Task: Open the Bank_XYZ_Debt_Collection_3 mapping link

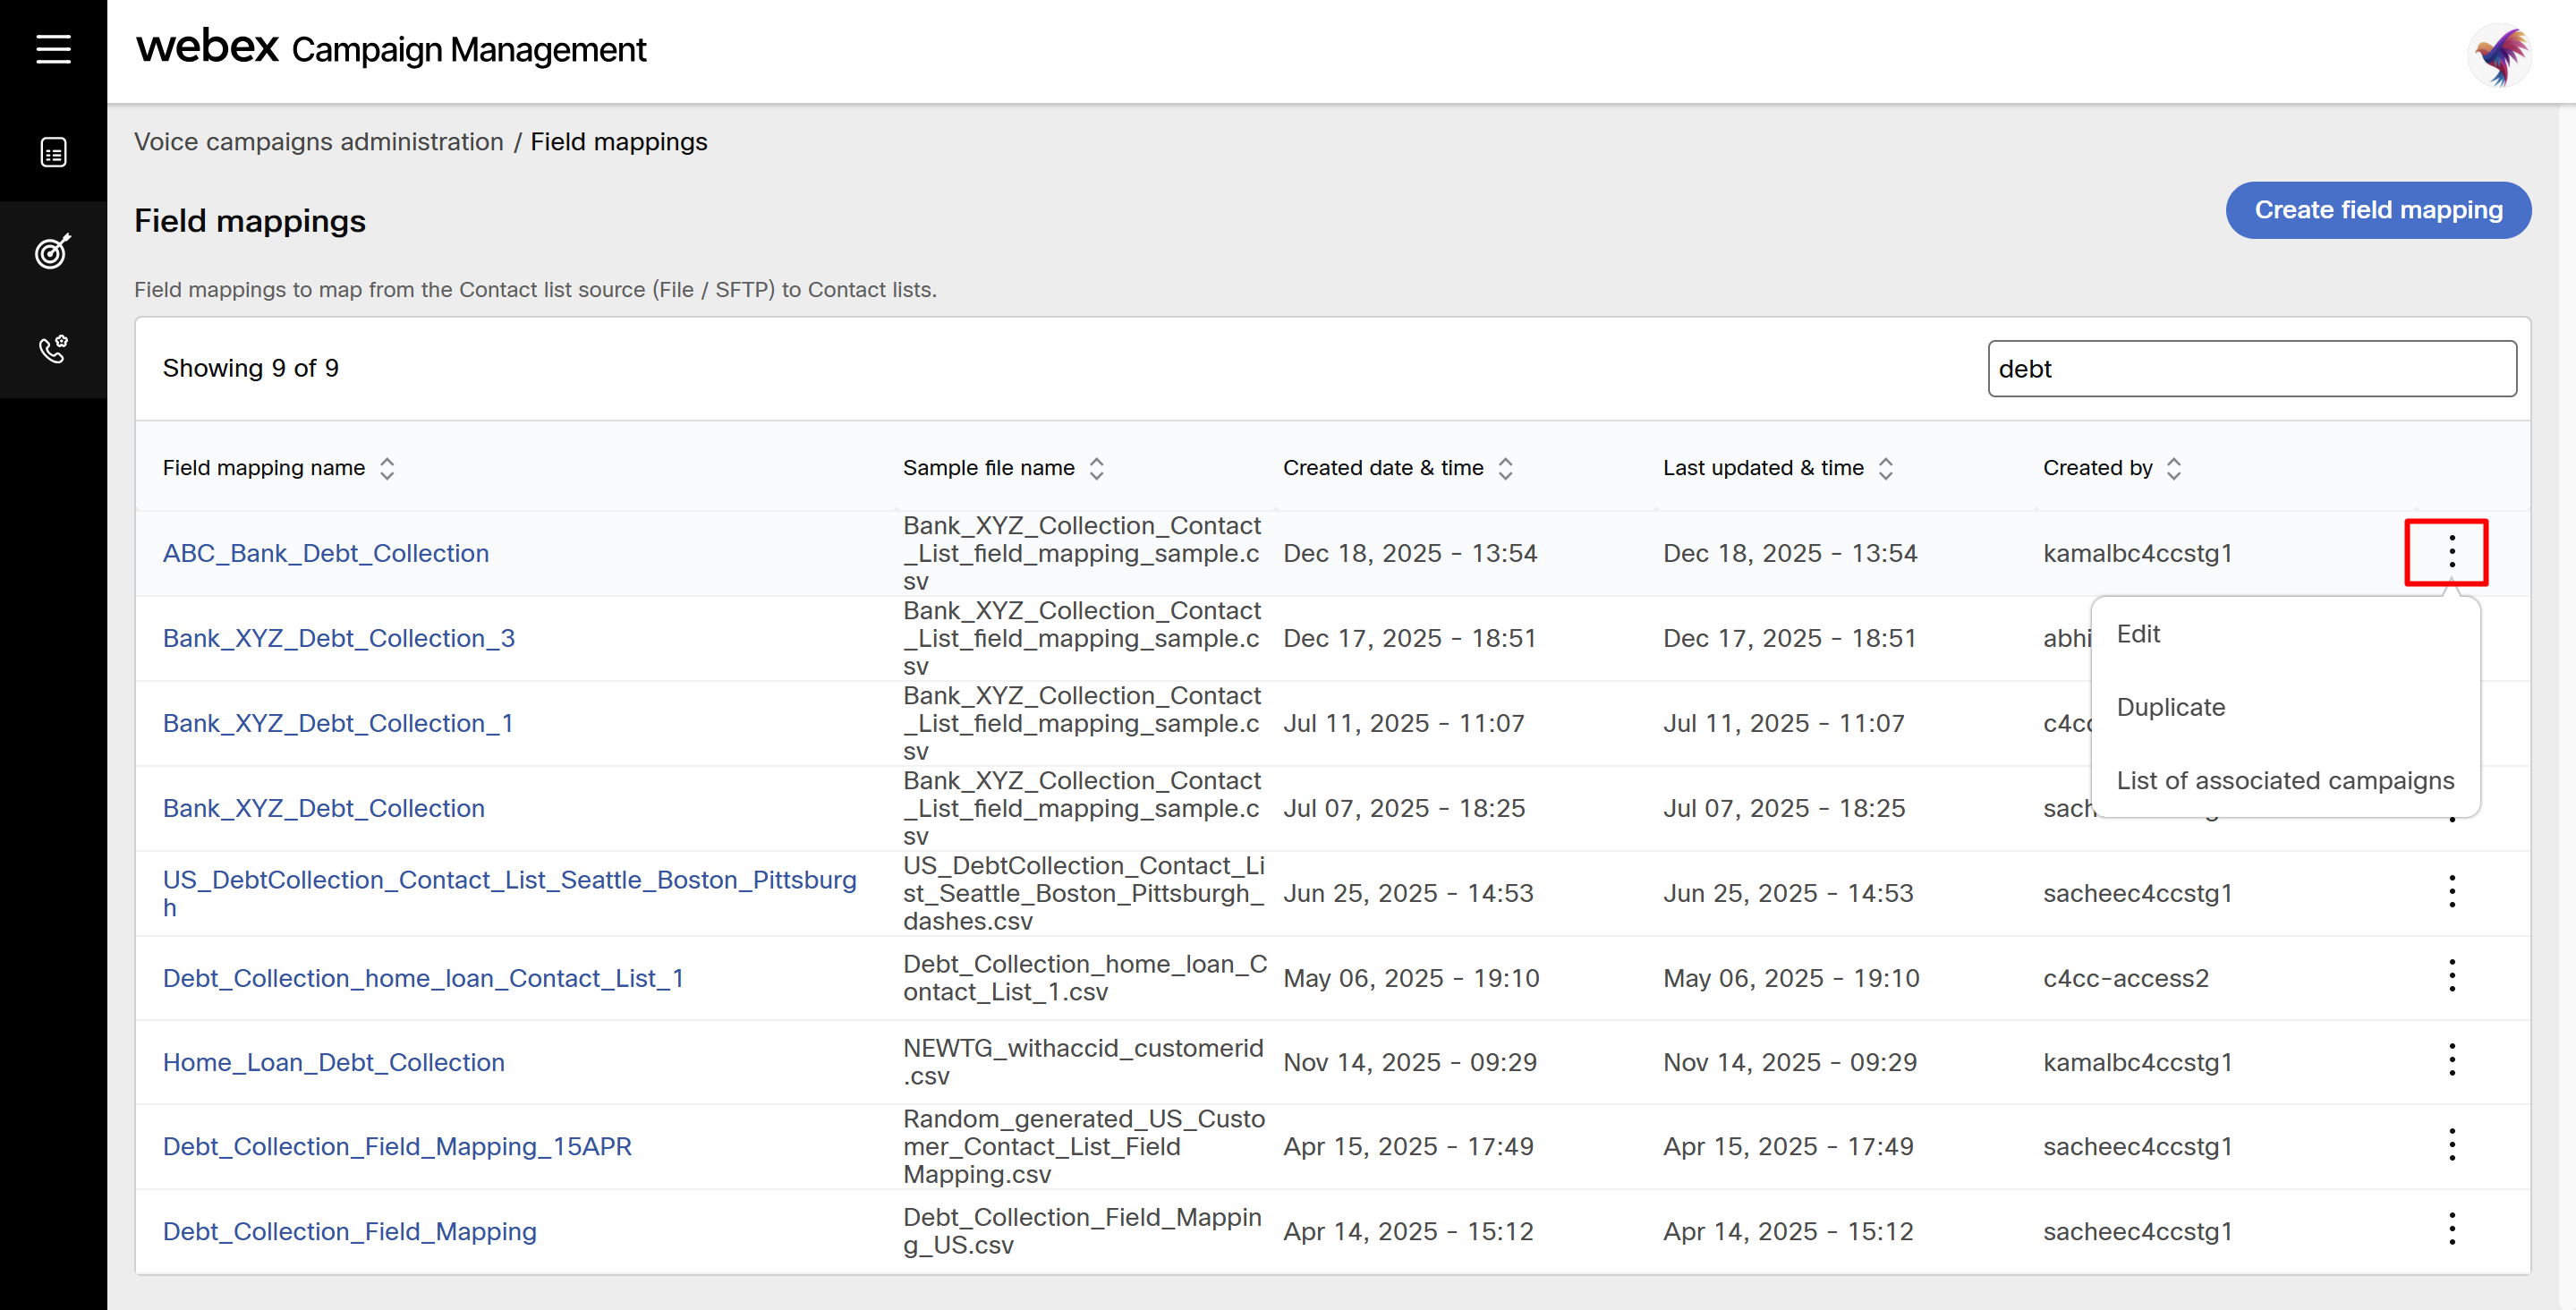Action: 338,638
